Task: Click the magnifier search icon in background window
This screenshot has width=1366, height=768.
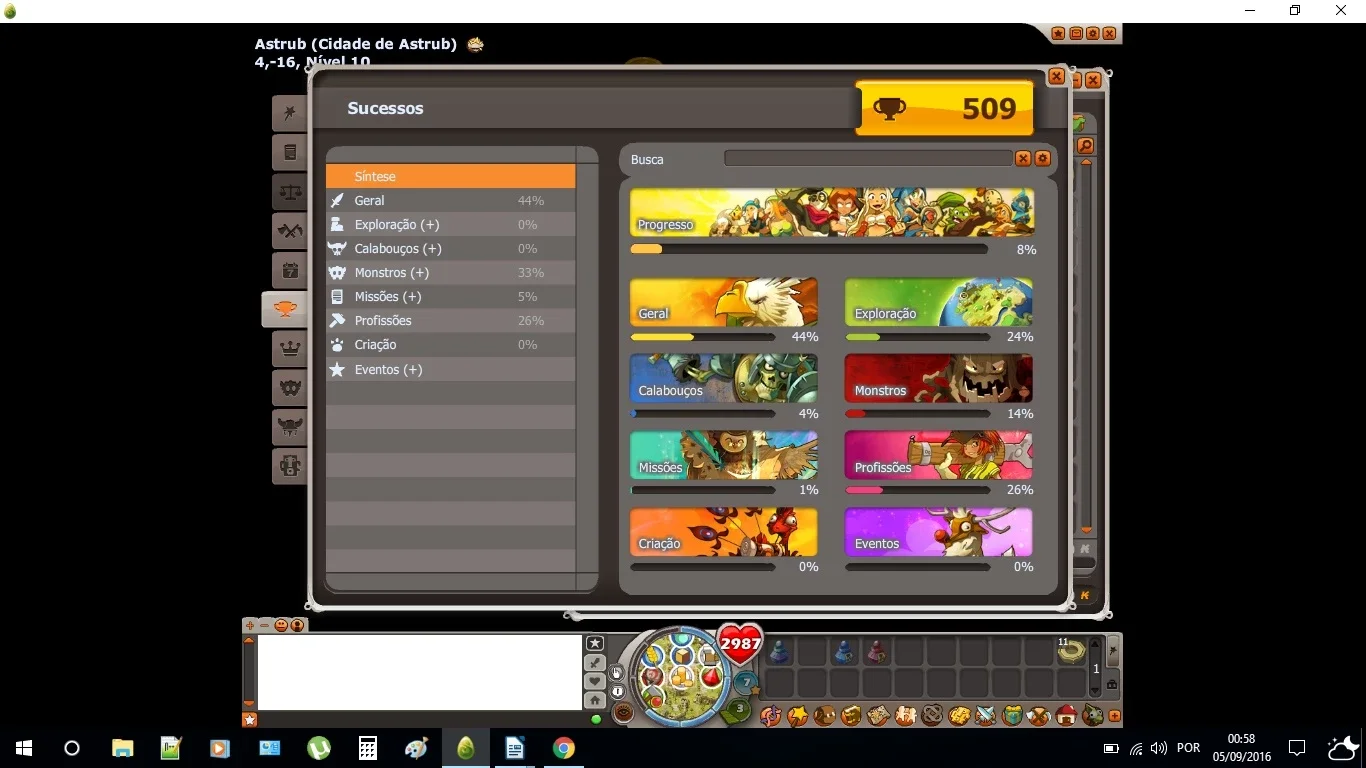Action: click(x=1085, y=146)
